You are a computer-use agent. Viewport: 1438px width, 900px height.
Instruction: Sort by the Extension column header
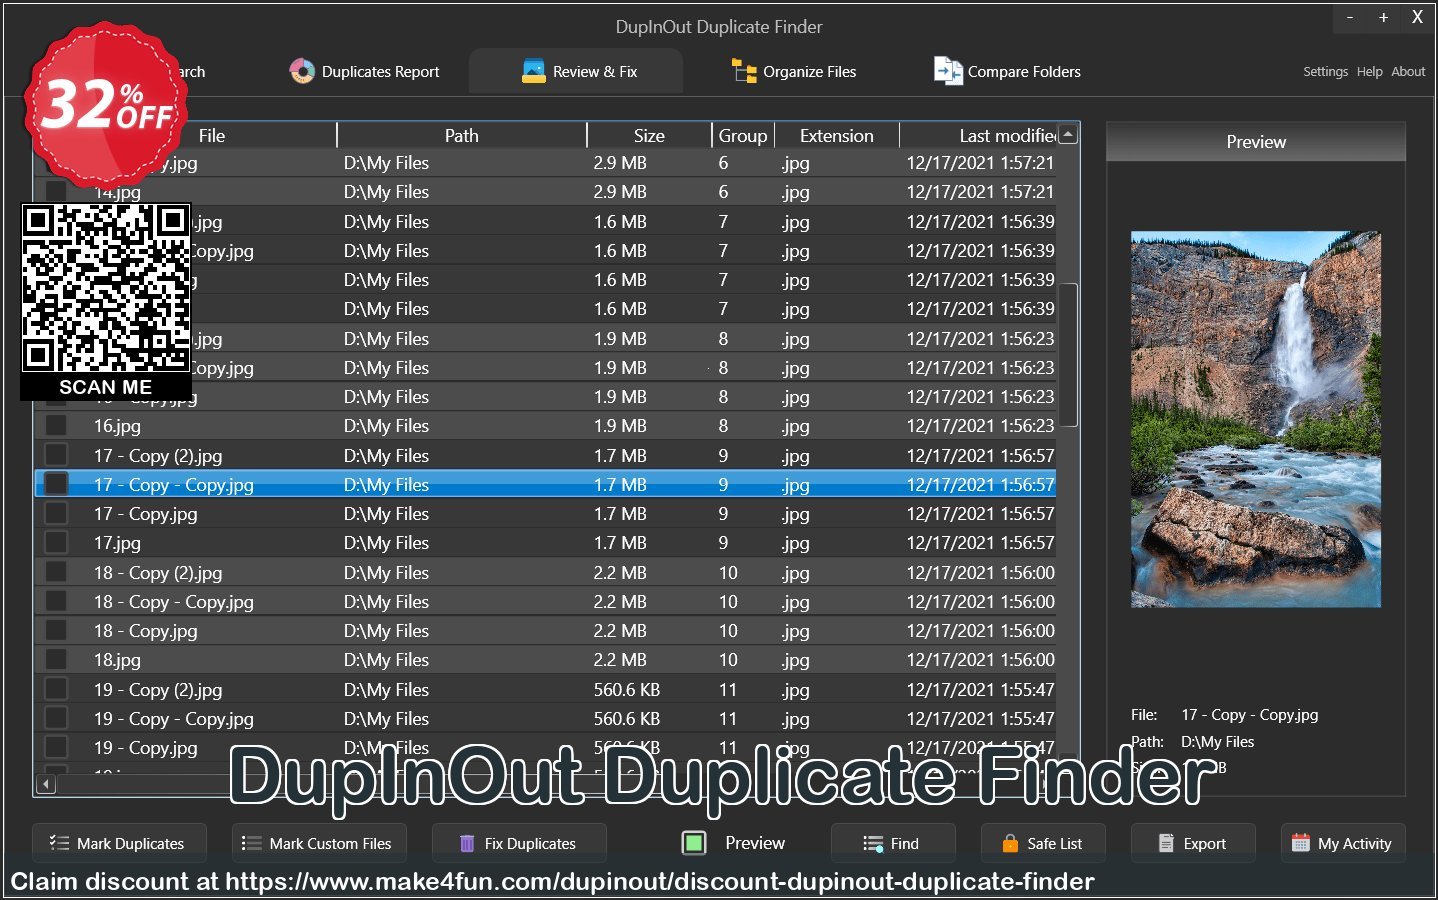tap(837, 135)
